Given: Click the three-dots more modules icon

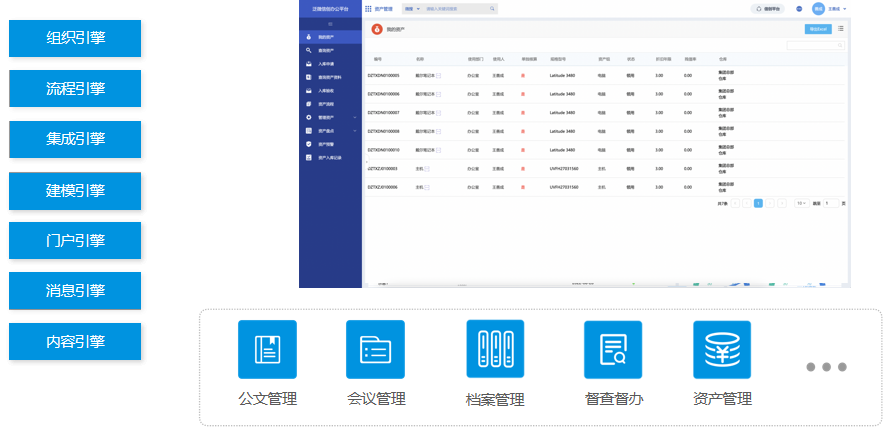Looking at the screenshot, I should pos(826,367).
